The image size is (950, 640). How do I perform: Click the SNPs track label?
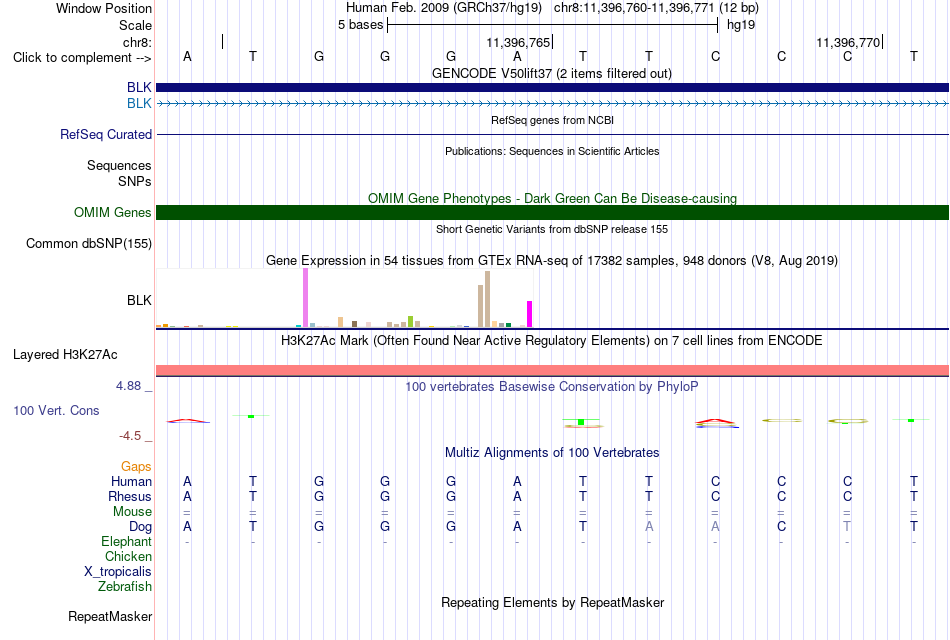point(135,181)
